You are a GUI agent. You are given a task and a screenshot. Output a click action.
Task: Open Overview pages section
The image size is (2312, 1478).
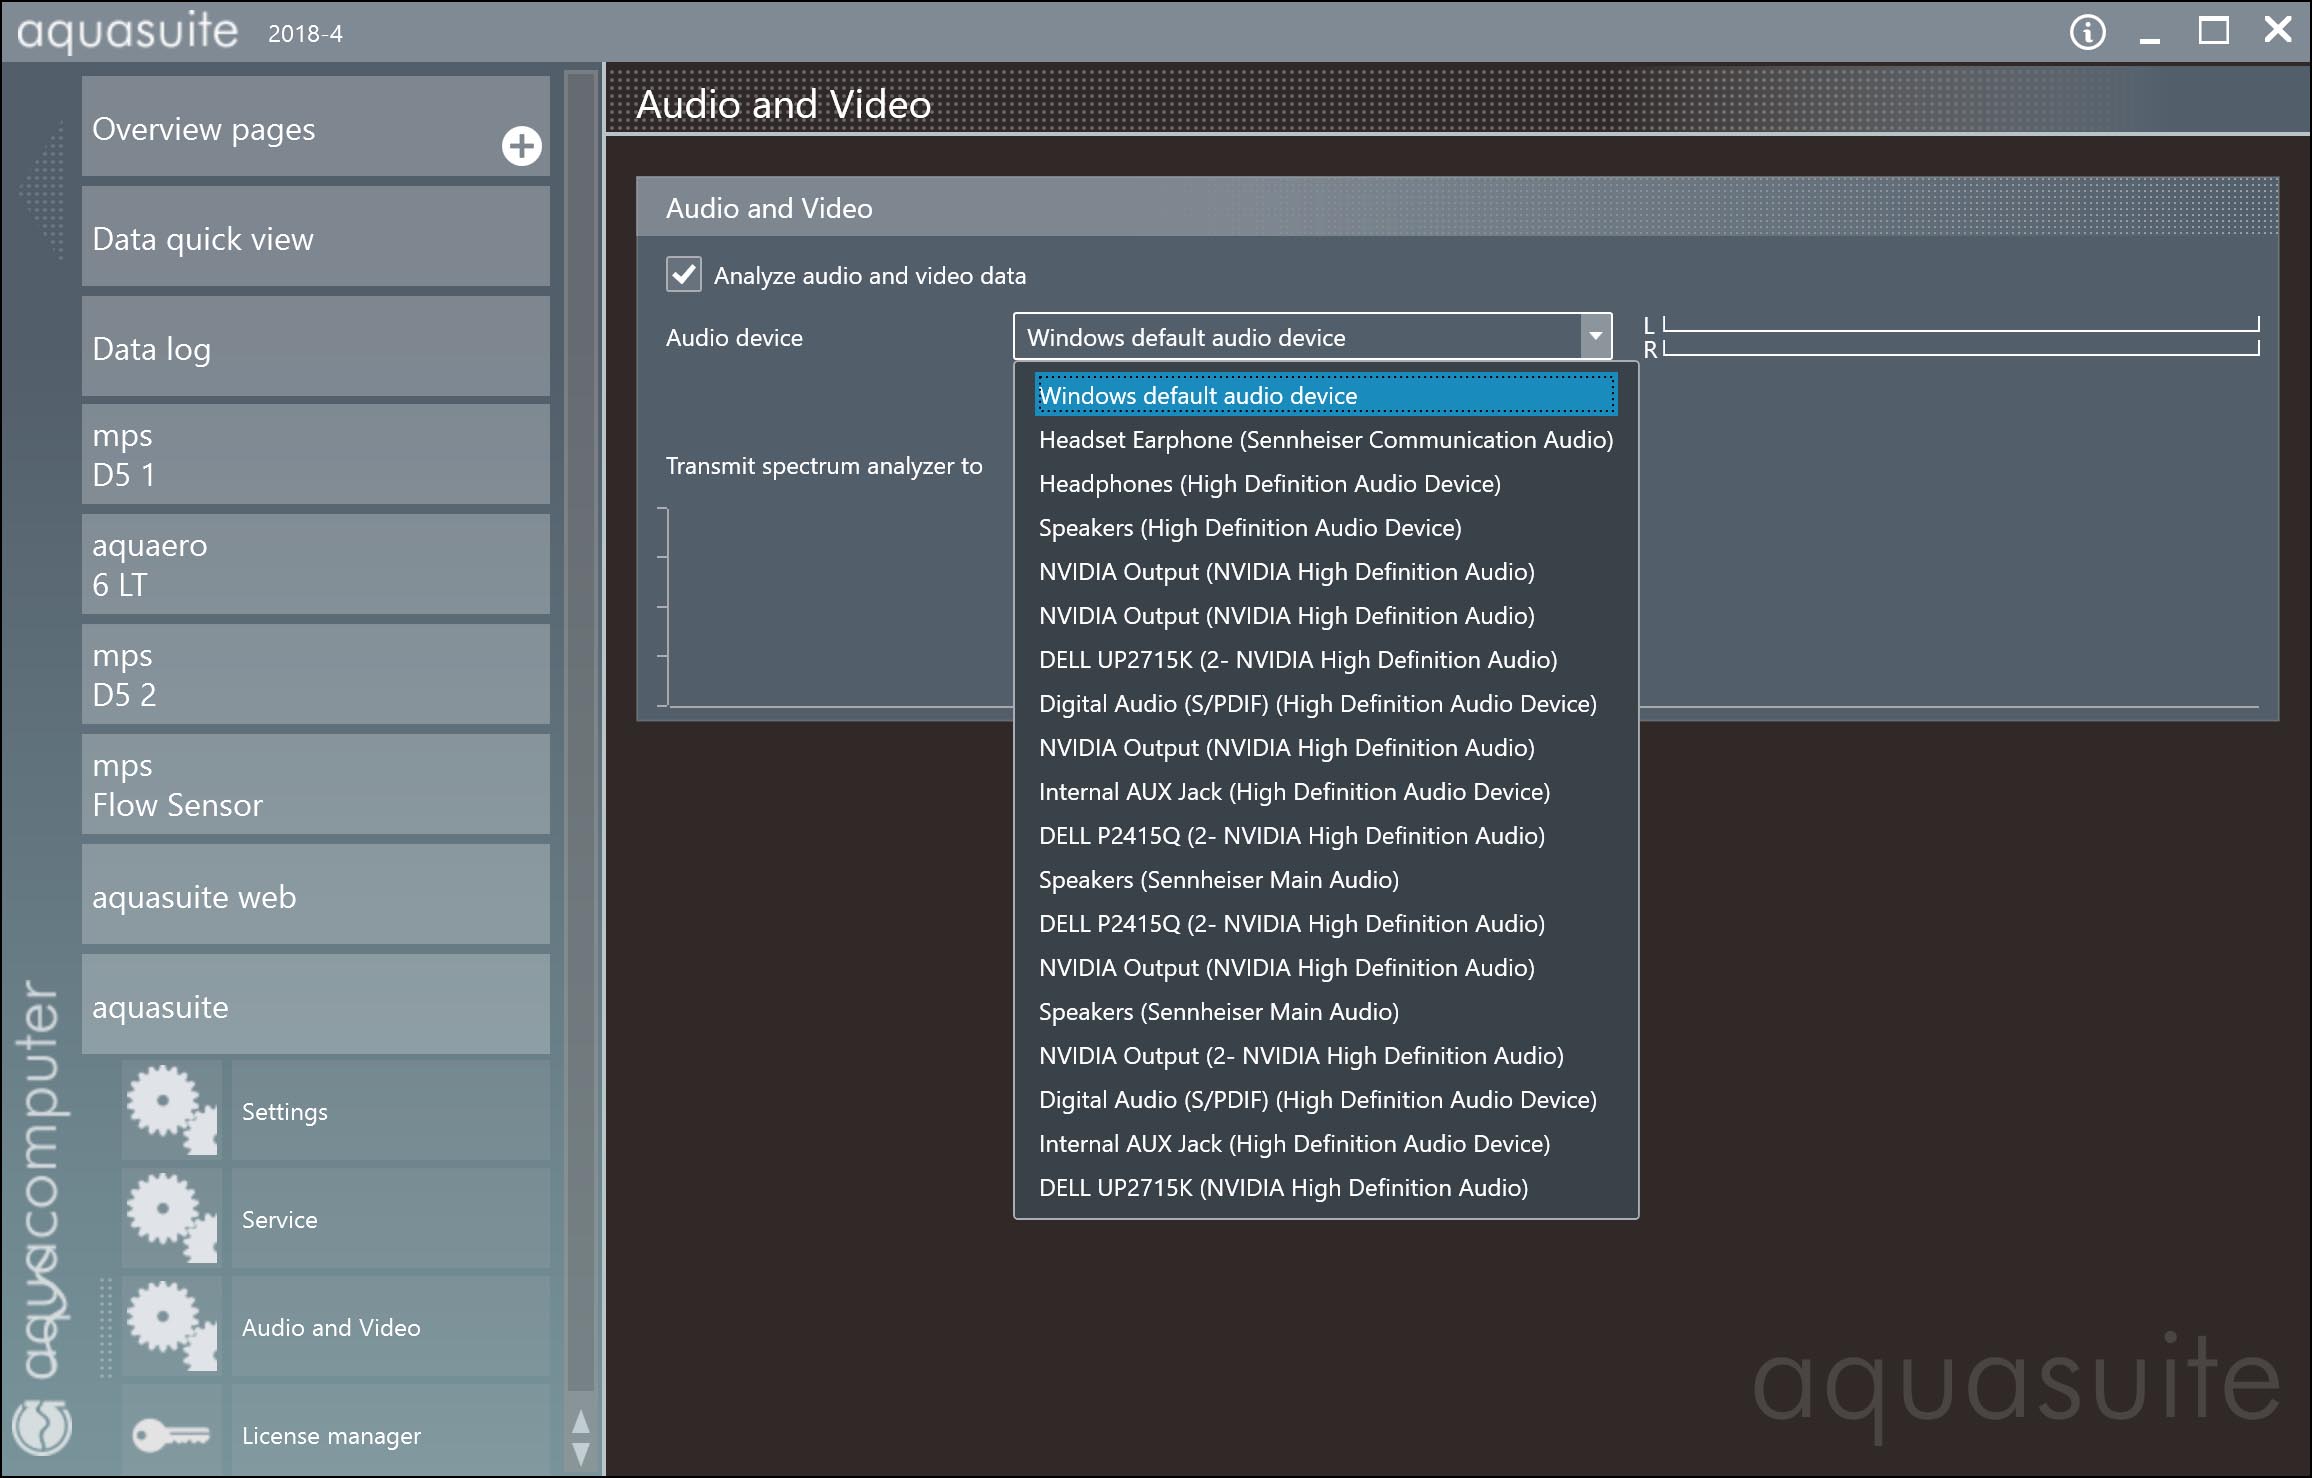316,126
